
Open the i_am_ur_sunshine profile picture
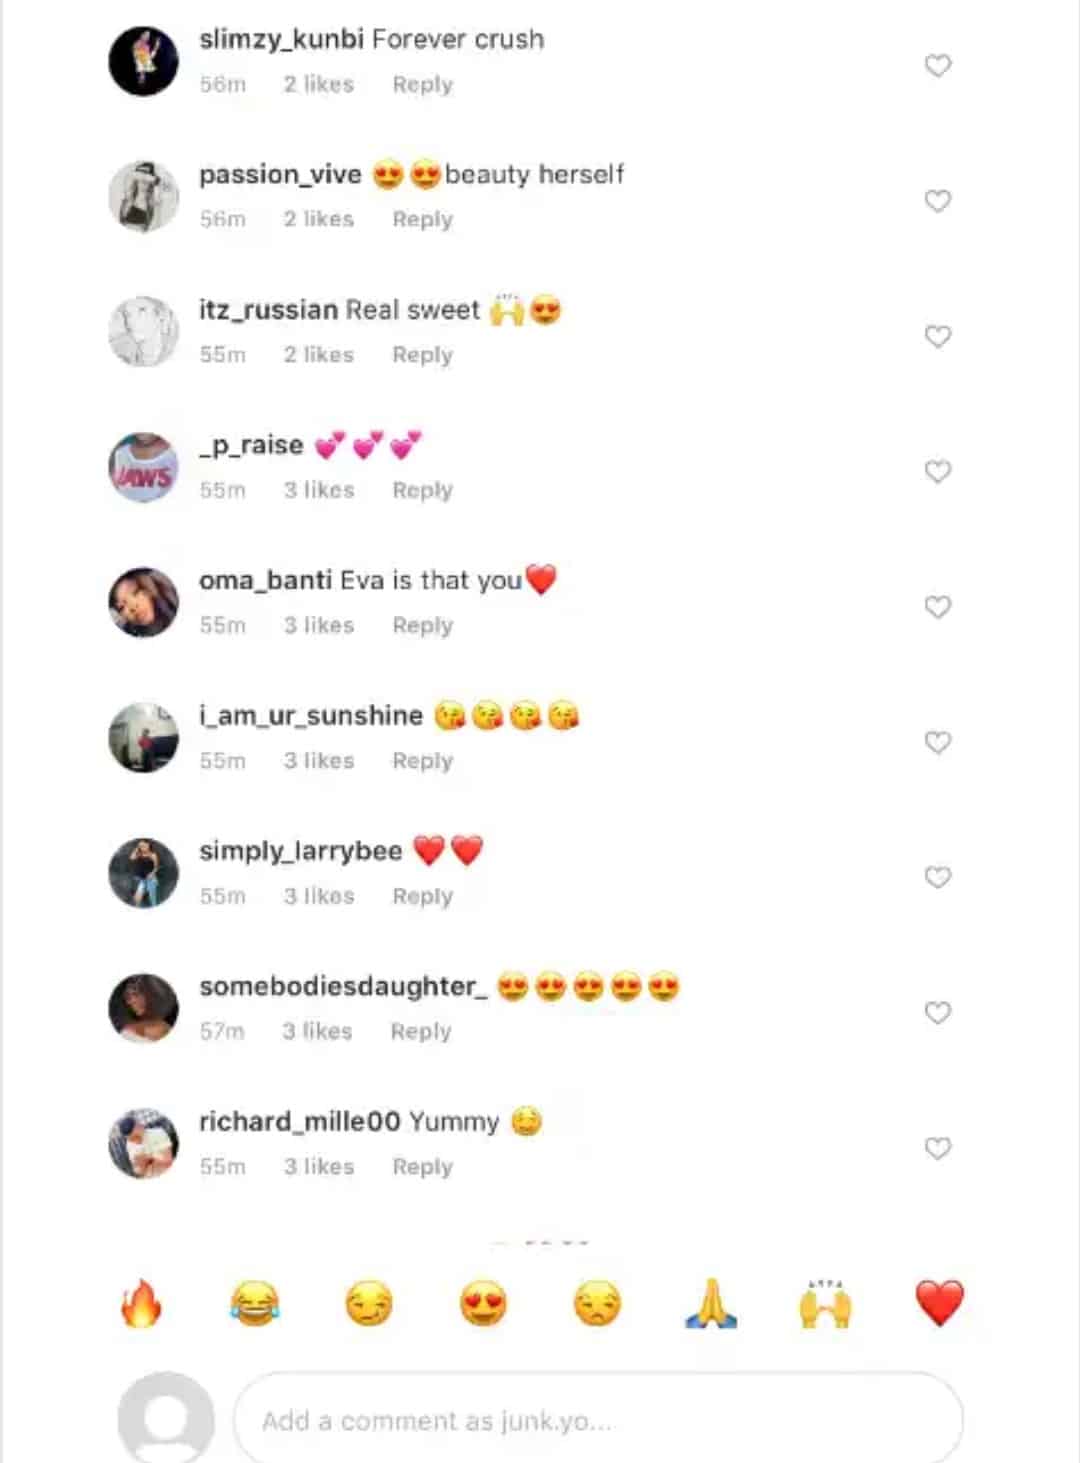point(143,737)
